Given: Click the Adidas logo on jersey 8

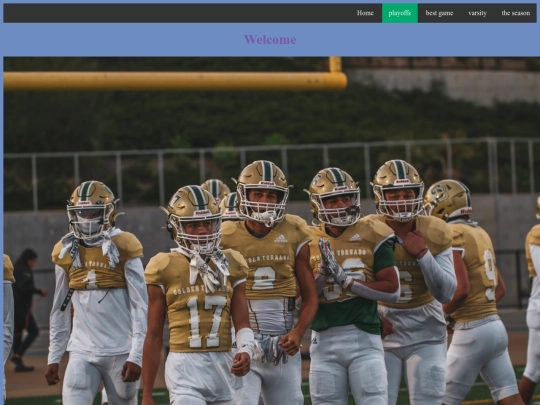Looking at the screenshot, I should tap(281, 239).
